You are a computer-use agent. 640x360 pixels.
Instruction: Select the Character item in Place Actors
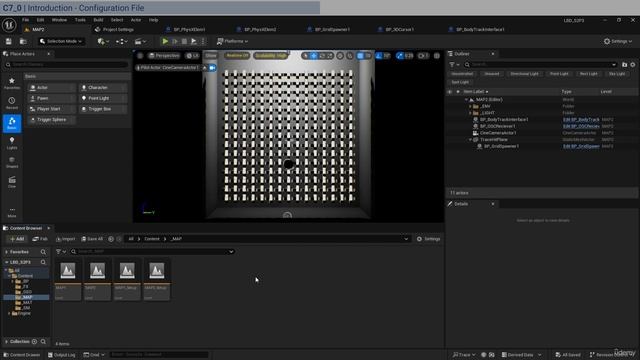[x=102, y=88]
